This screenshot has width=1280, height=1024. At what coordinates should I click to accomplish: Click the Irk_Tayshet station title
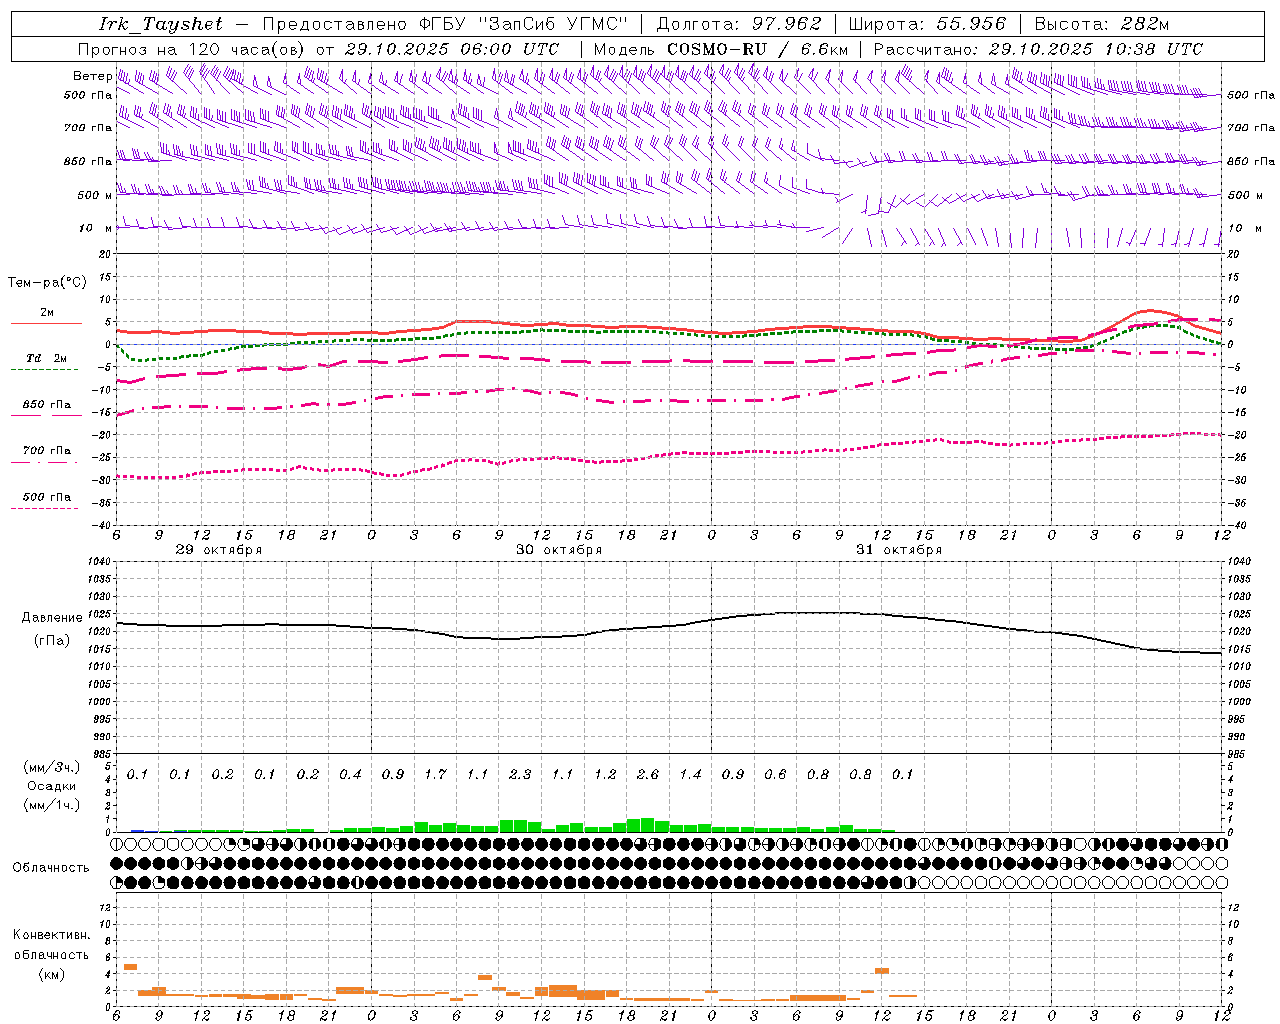161,24
